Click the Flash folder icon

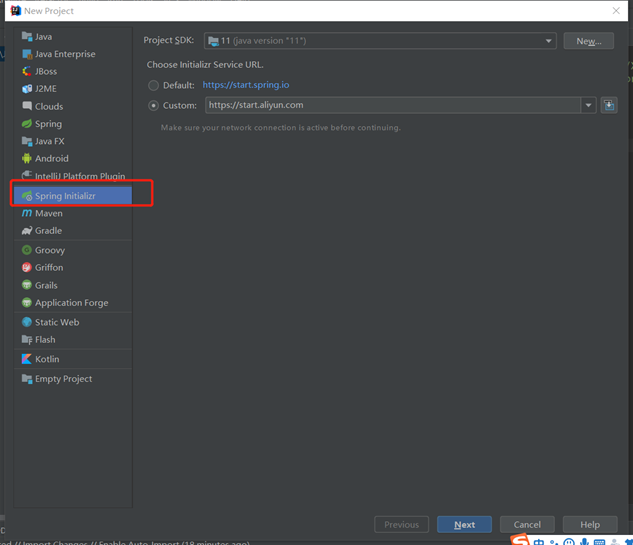(27, 340)
